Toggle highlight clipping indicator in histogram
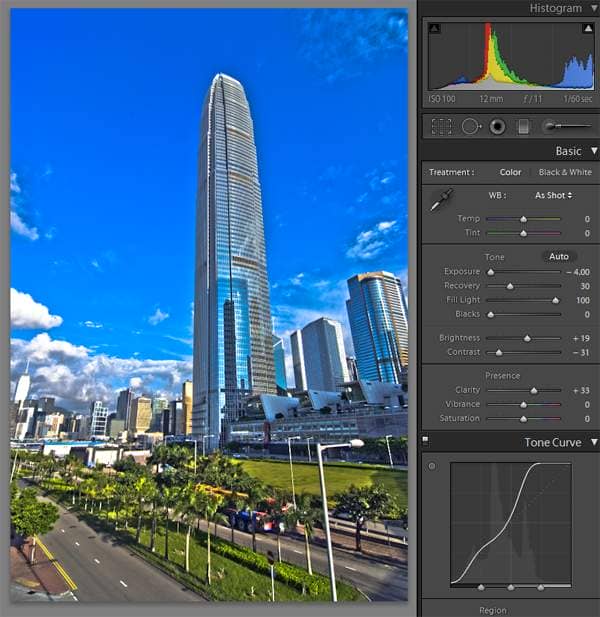Viewport: 600px width, 617px height. (x=587, y=29)
